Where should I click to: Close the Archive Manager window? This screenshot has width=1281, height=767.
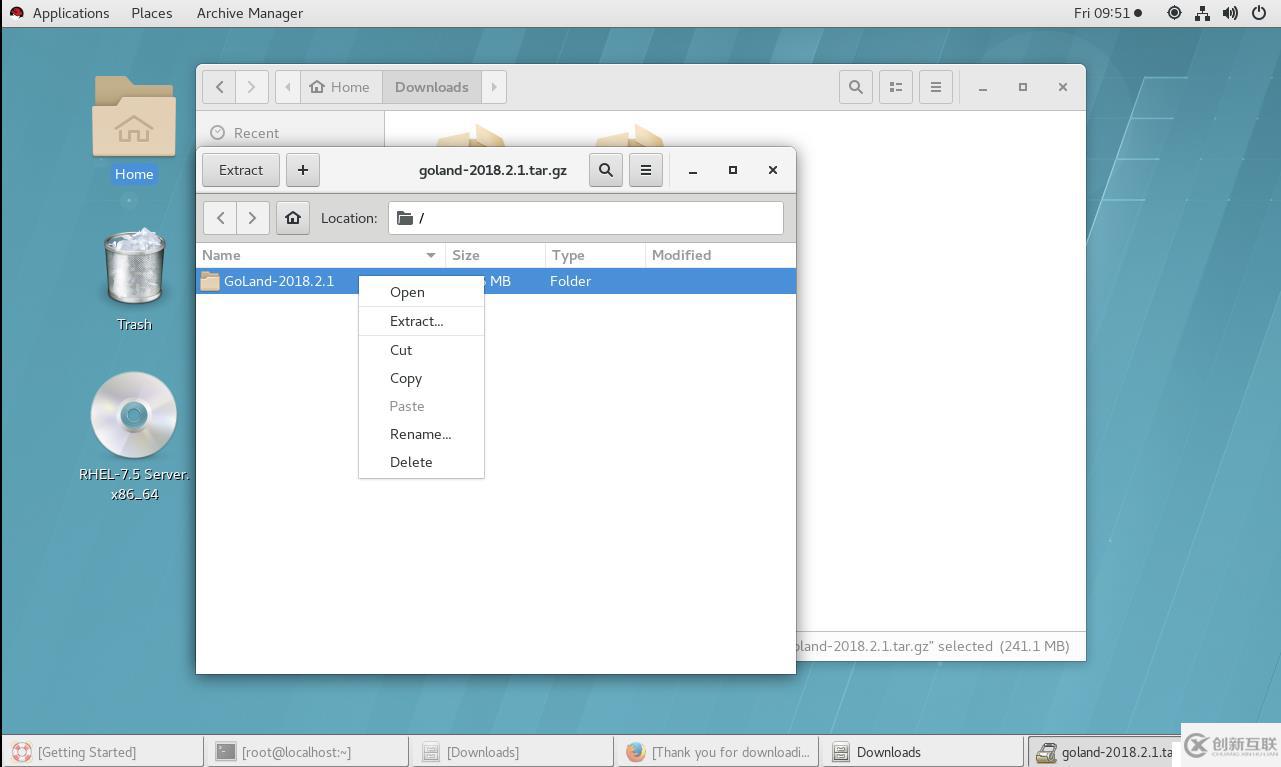tap(773, 170)
